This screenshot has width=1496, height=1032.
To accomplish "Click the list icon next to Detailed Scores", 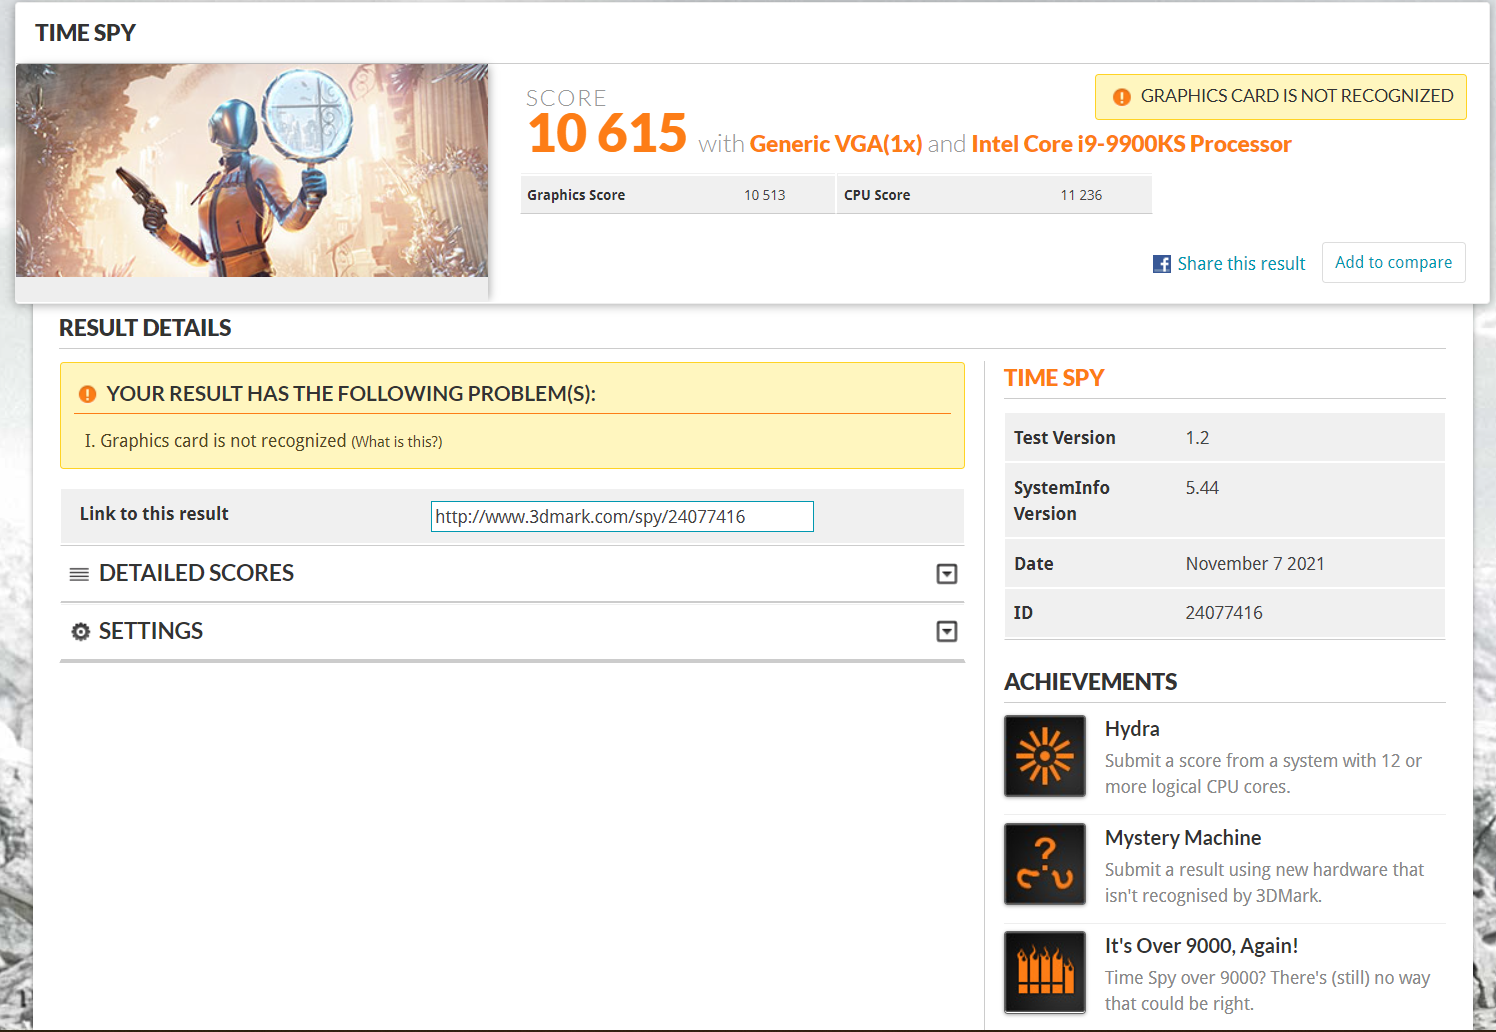I will (79, 574).
